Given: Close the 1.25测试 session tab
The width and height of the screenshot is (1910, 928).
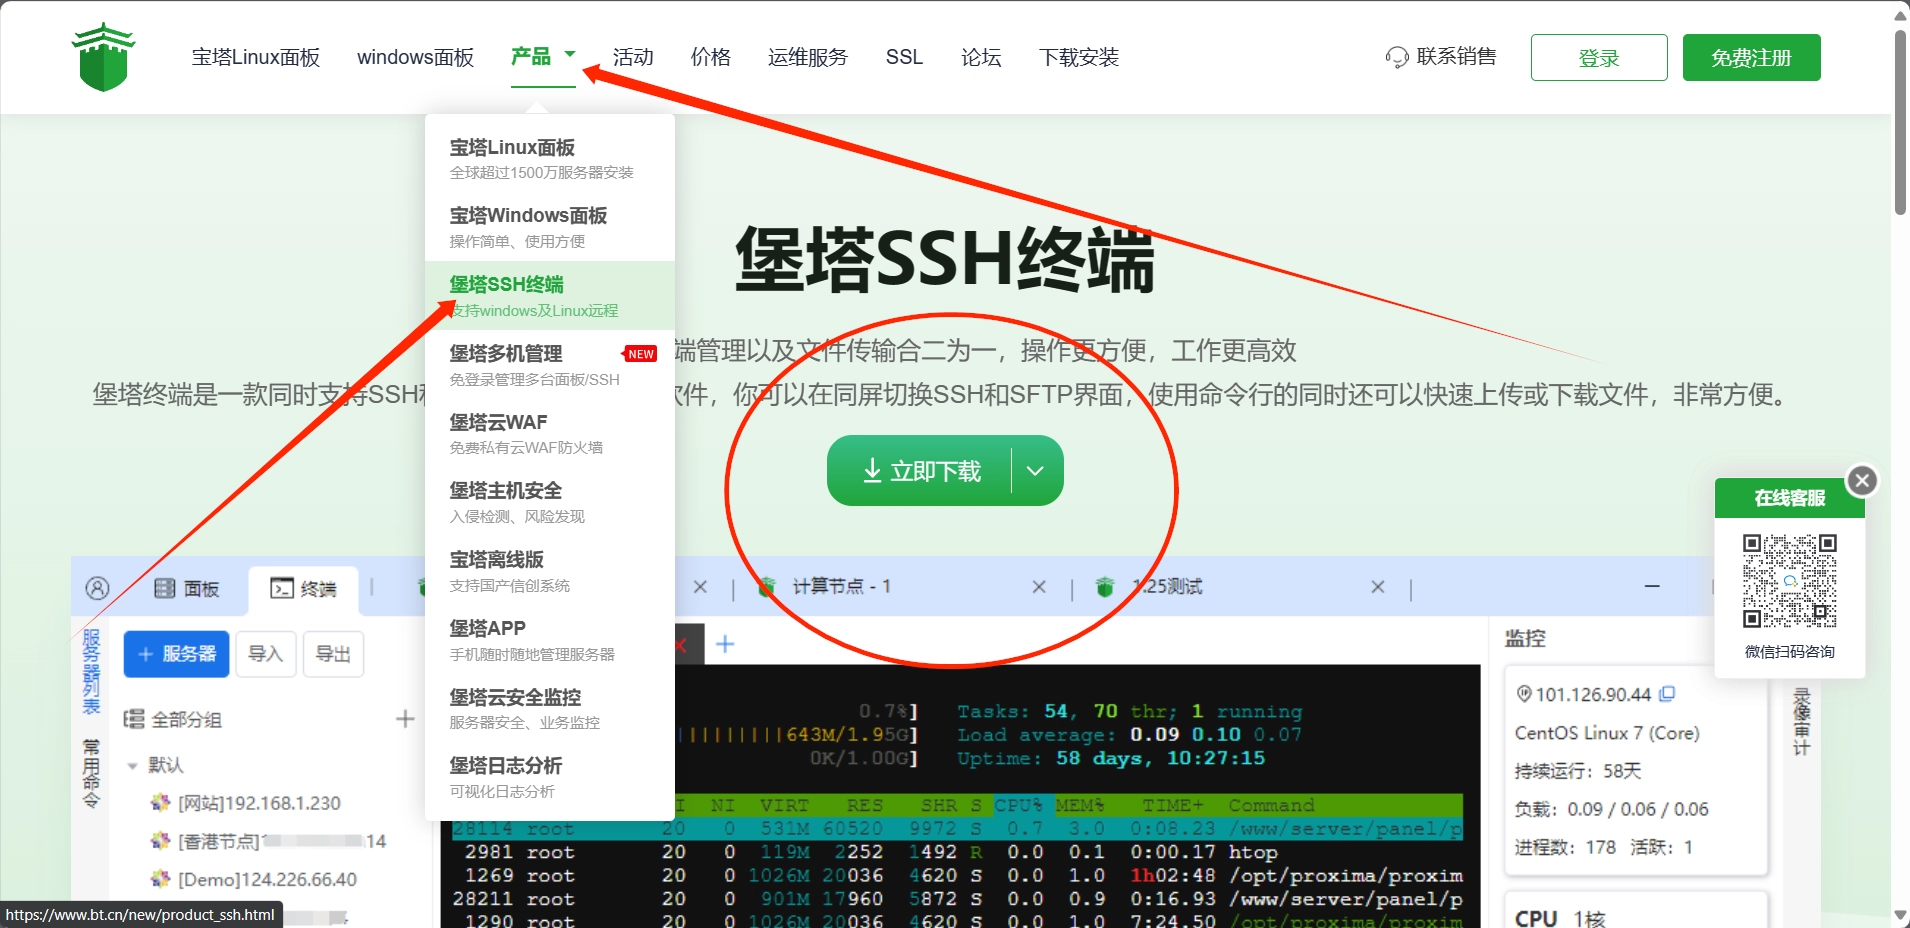Looking at the screenshot, I should point(1378,587).
